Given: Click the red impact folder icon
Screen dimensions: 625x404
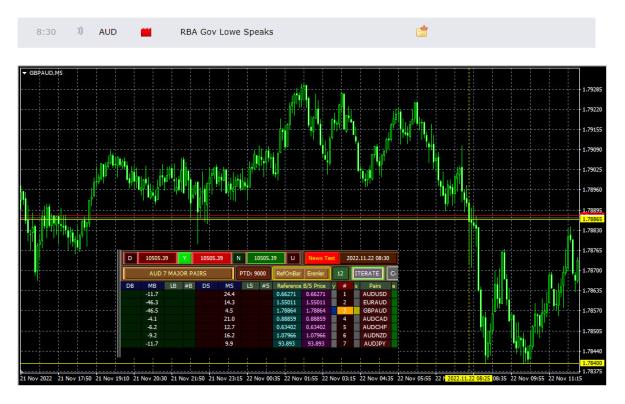Looking at the screenshot, I should pos(146,32).
